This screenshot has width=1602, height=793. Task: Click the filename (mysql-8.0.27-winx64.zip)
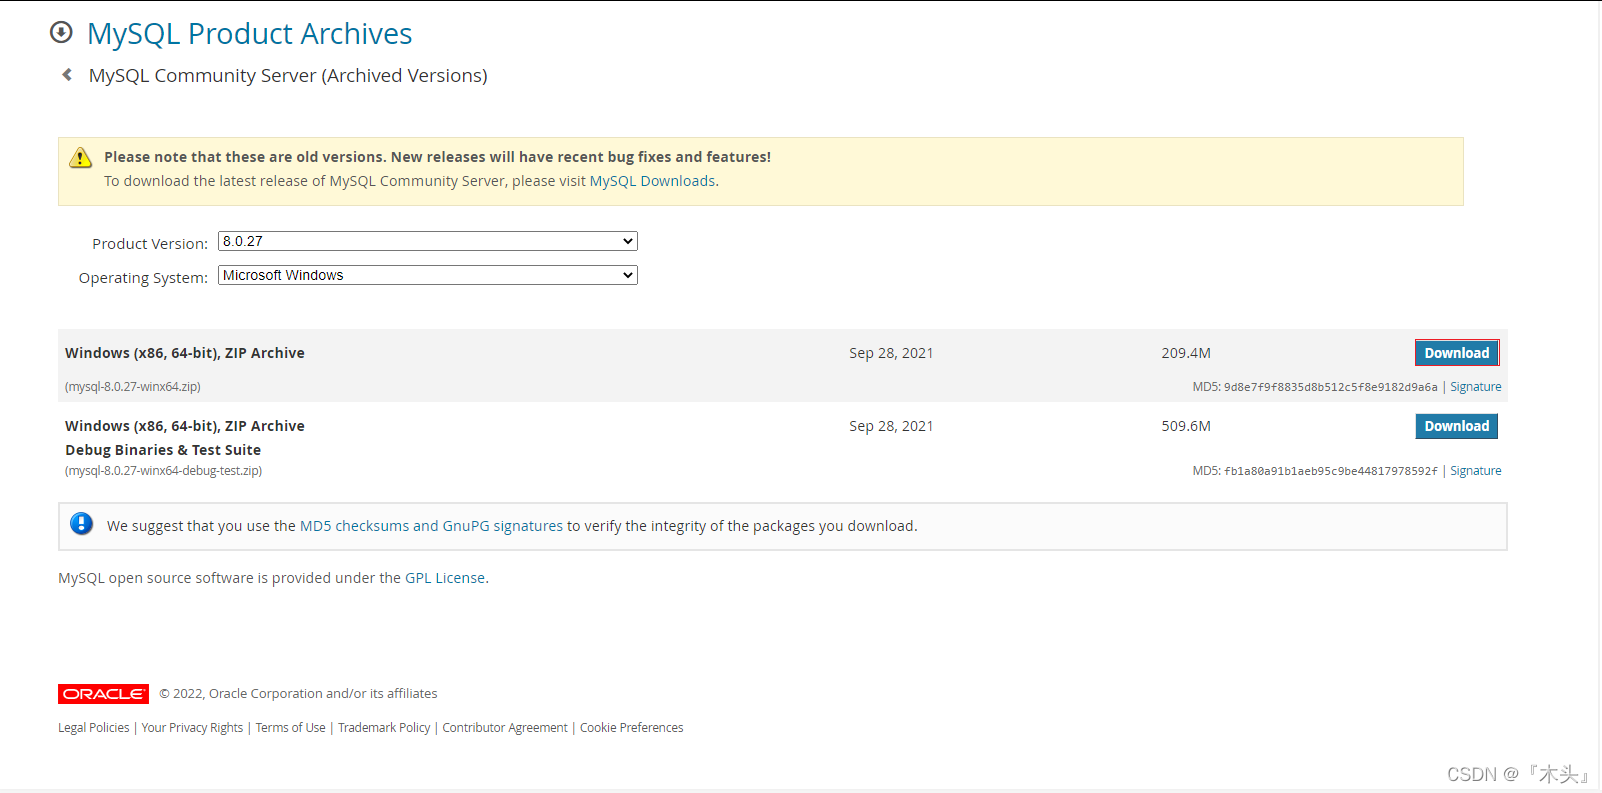[x=133, y=387]
